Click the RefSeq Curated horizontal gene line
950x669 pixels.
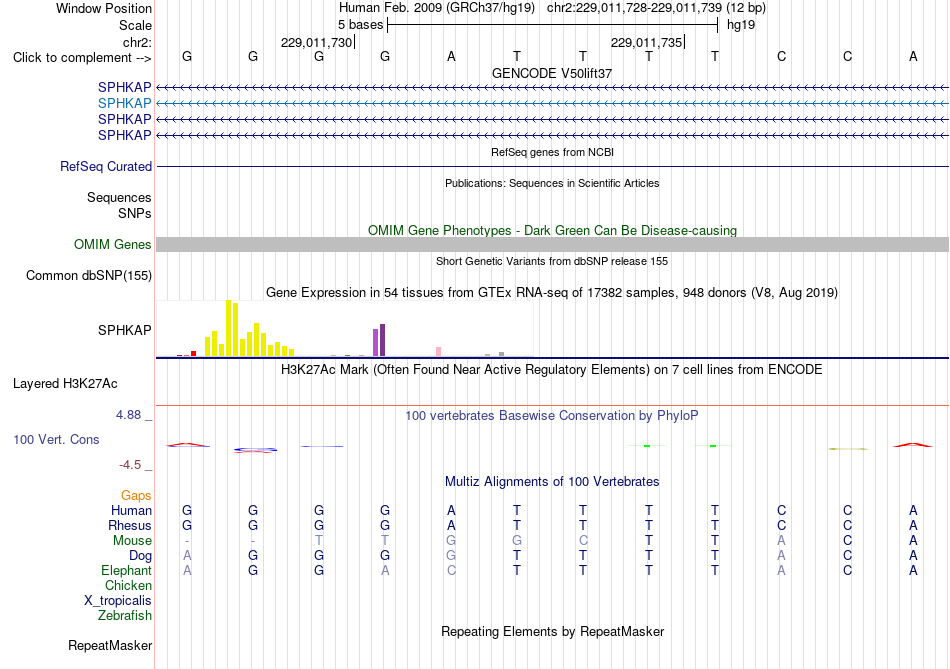(552, 167)
